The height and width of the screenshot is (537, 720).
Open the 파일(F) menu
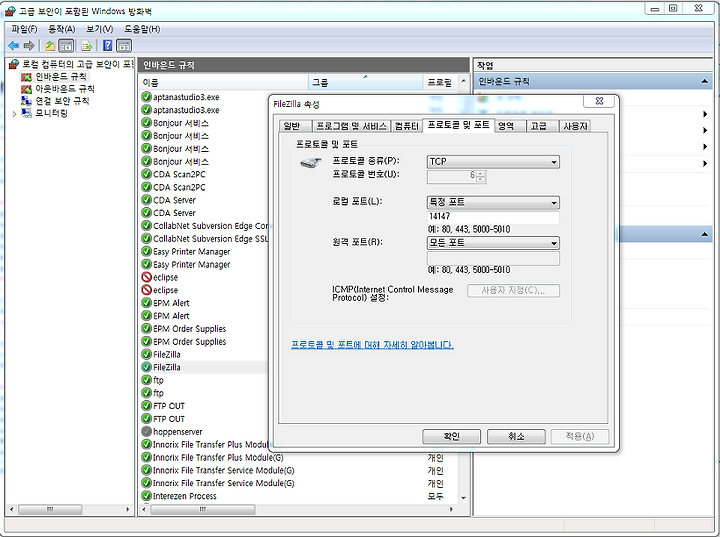[x=24, y=29]
